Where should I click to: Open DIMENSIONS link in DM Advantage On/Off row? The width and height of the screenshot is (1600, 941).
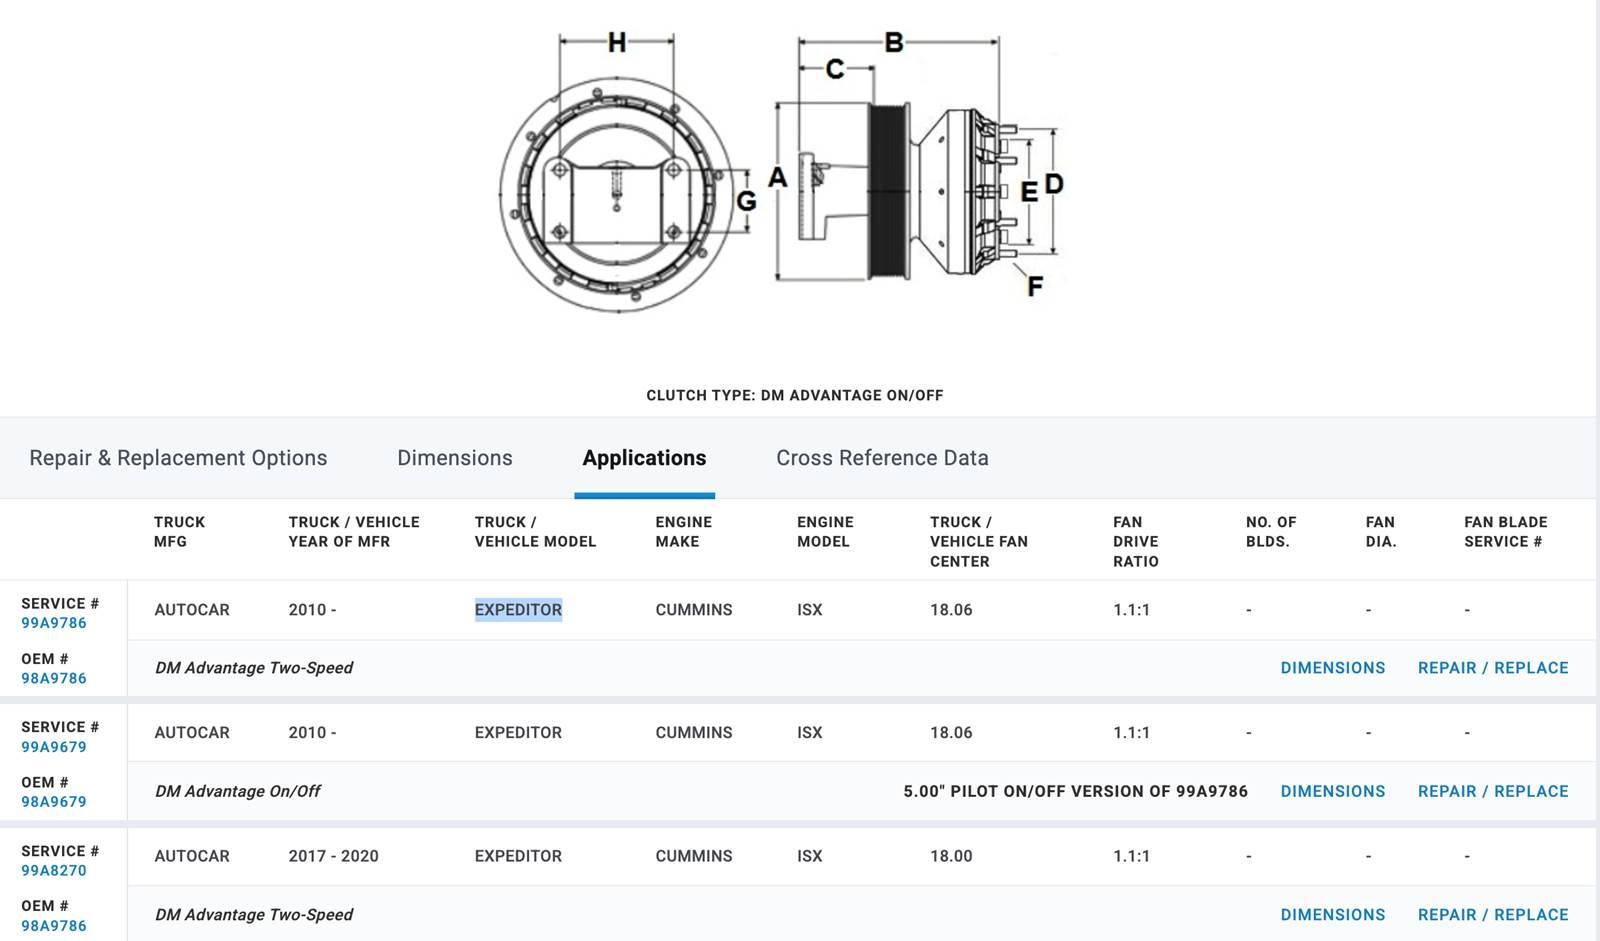pos(1333,791)
